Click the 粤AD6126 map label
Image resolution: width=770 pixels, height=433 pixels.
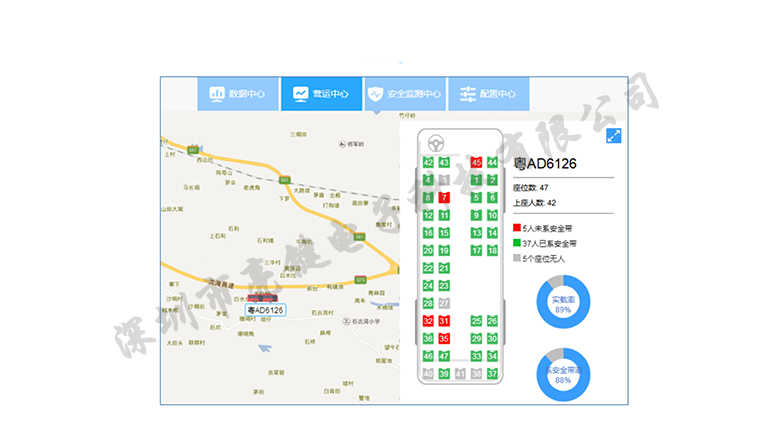(x=266, y=310)
